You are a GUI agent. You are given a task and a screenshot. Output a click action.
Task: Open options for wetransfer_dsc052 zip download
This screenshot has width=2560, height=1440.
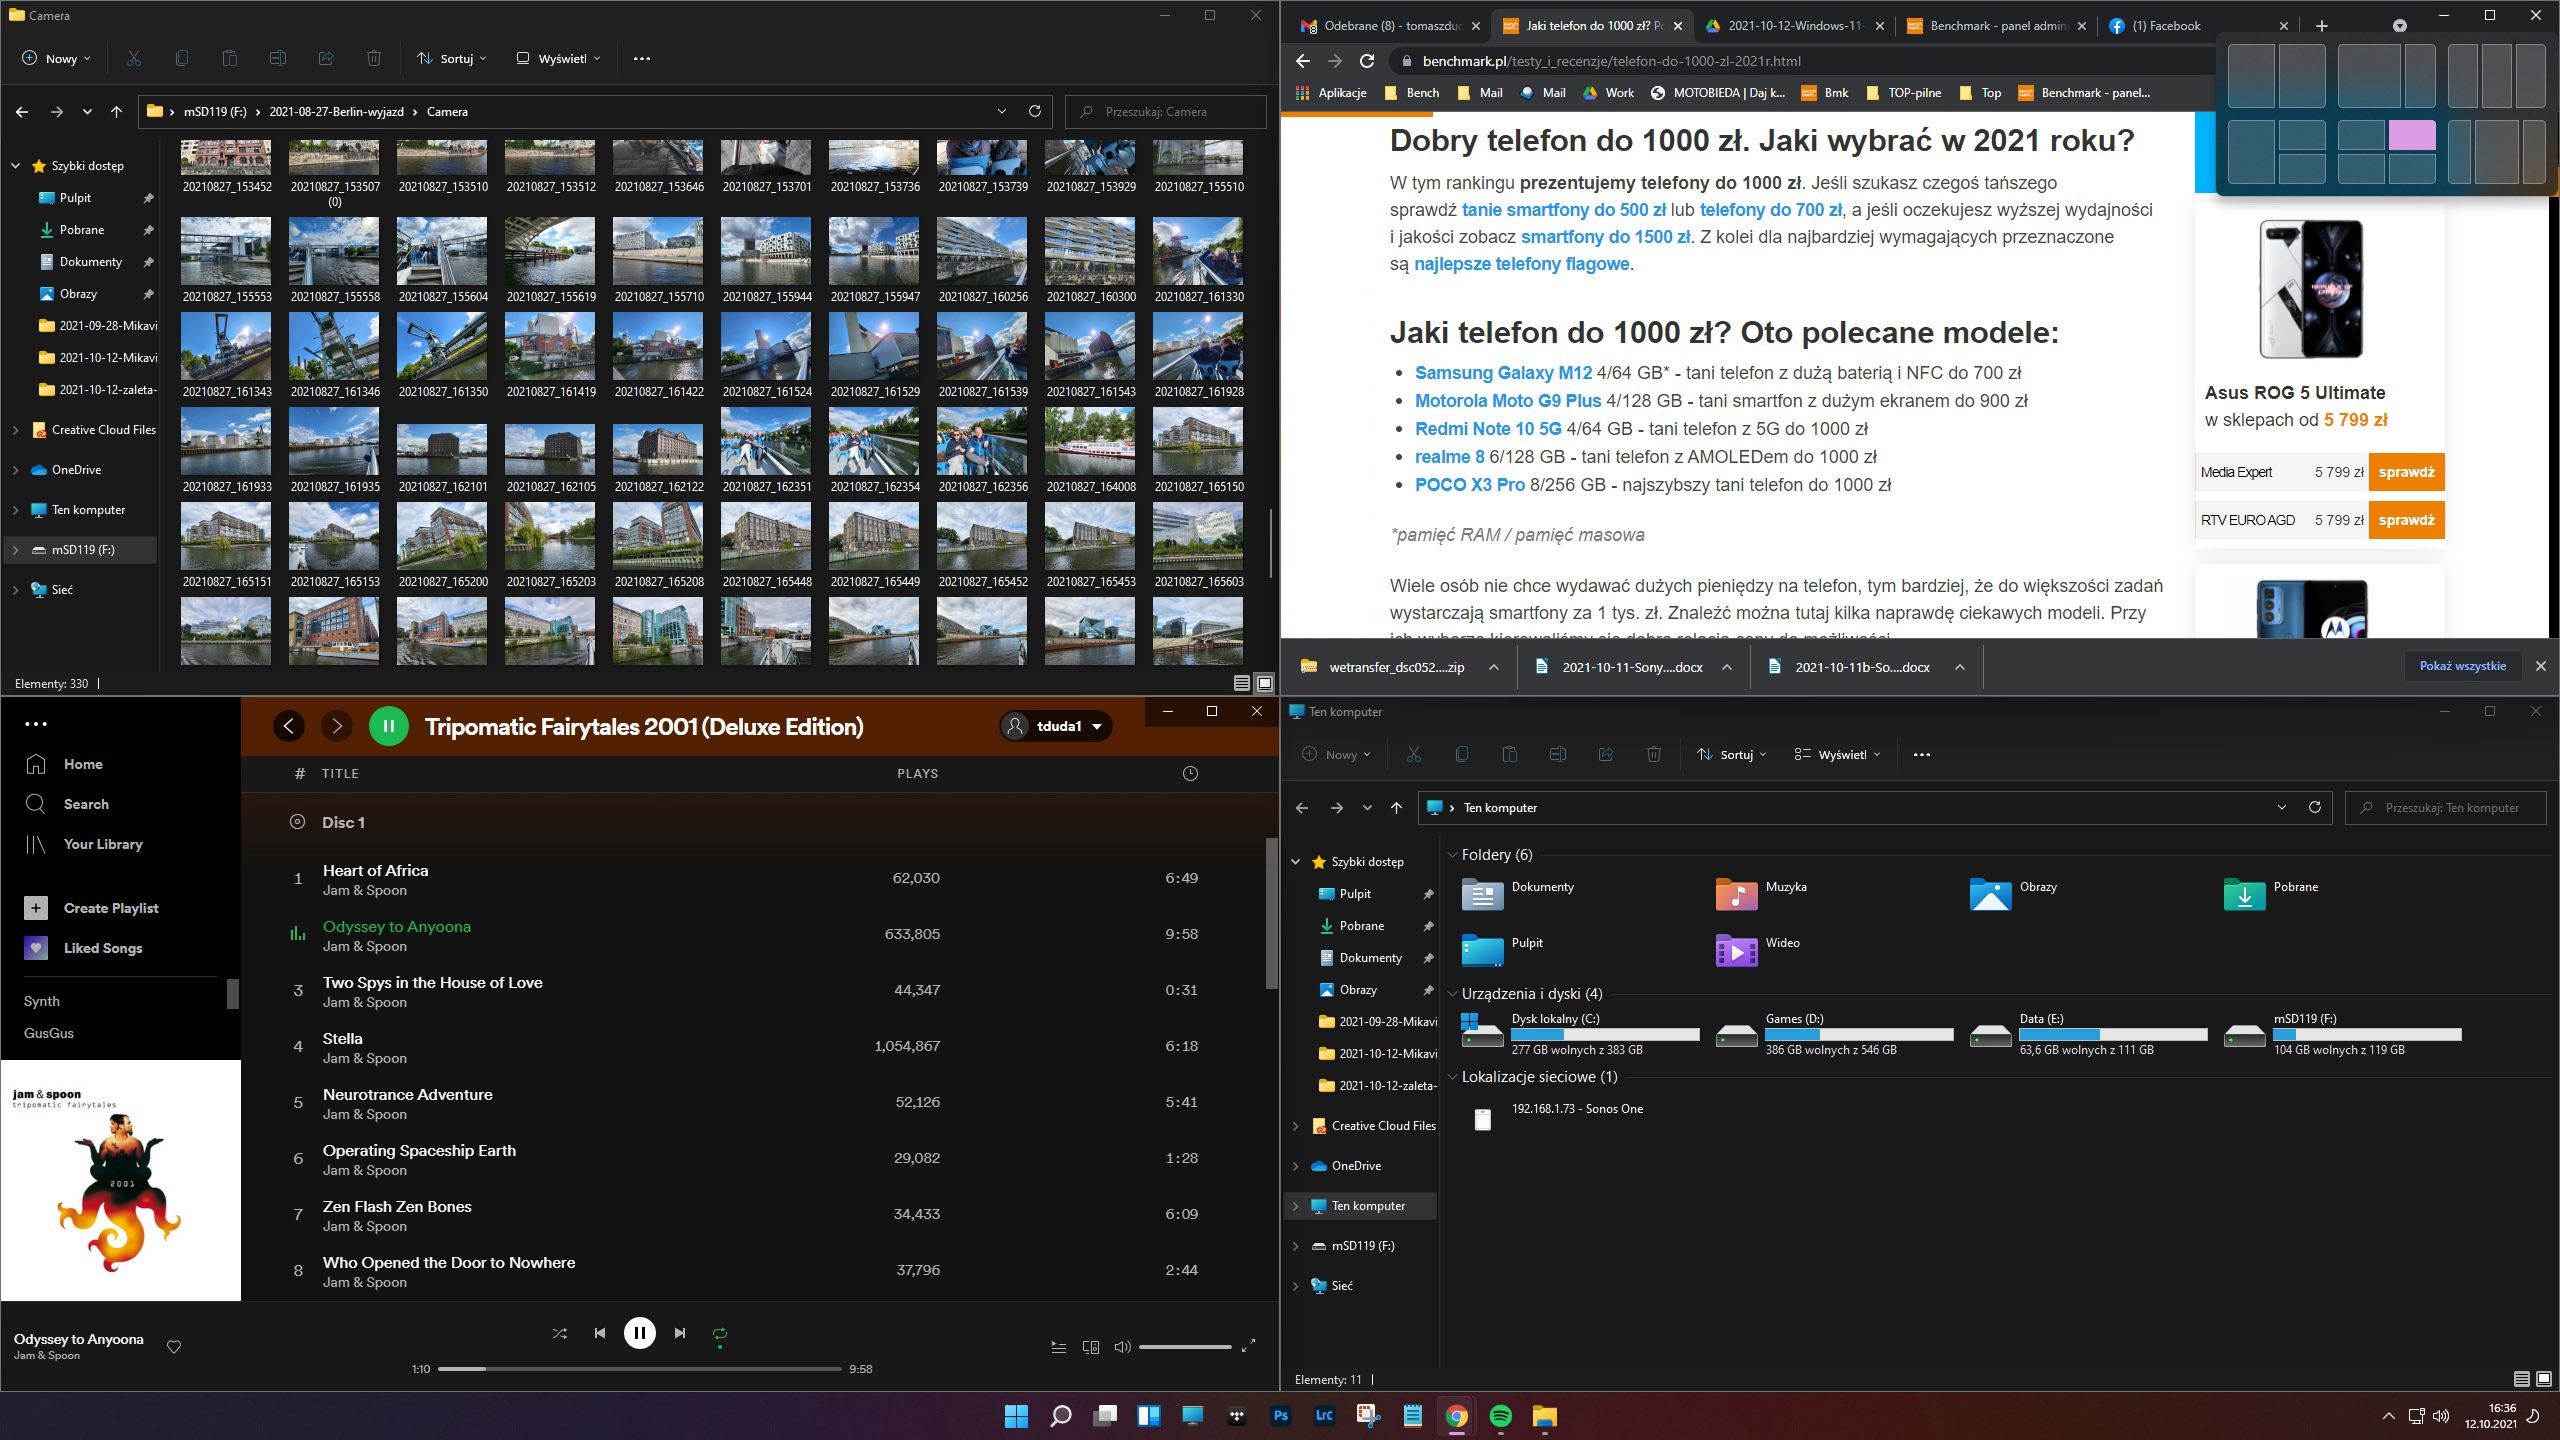[1494, 667]
